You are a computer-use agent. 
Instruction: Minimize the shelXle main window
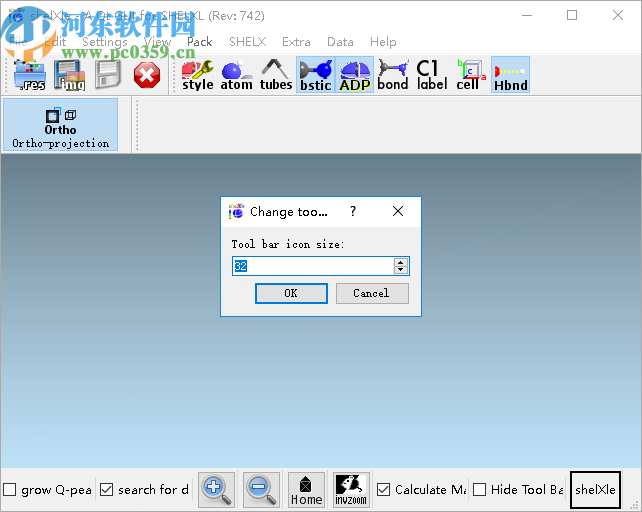527,16
